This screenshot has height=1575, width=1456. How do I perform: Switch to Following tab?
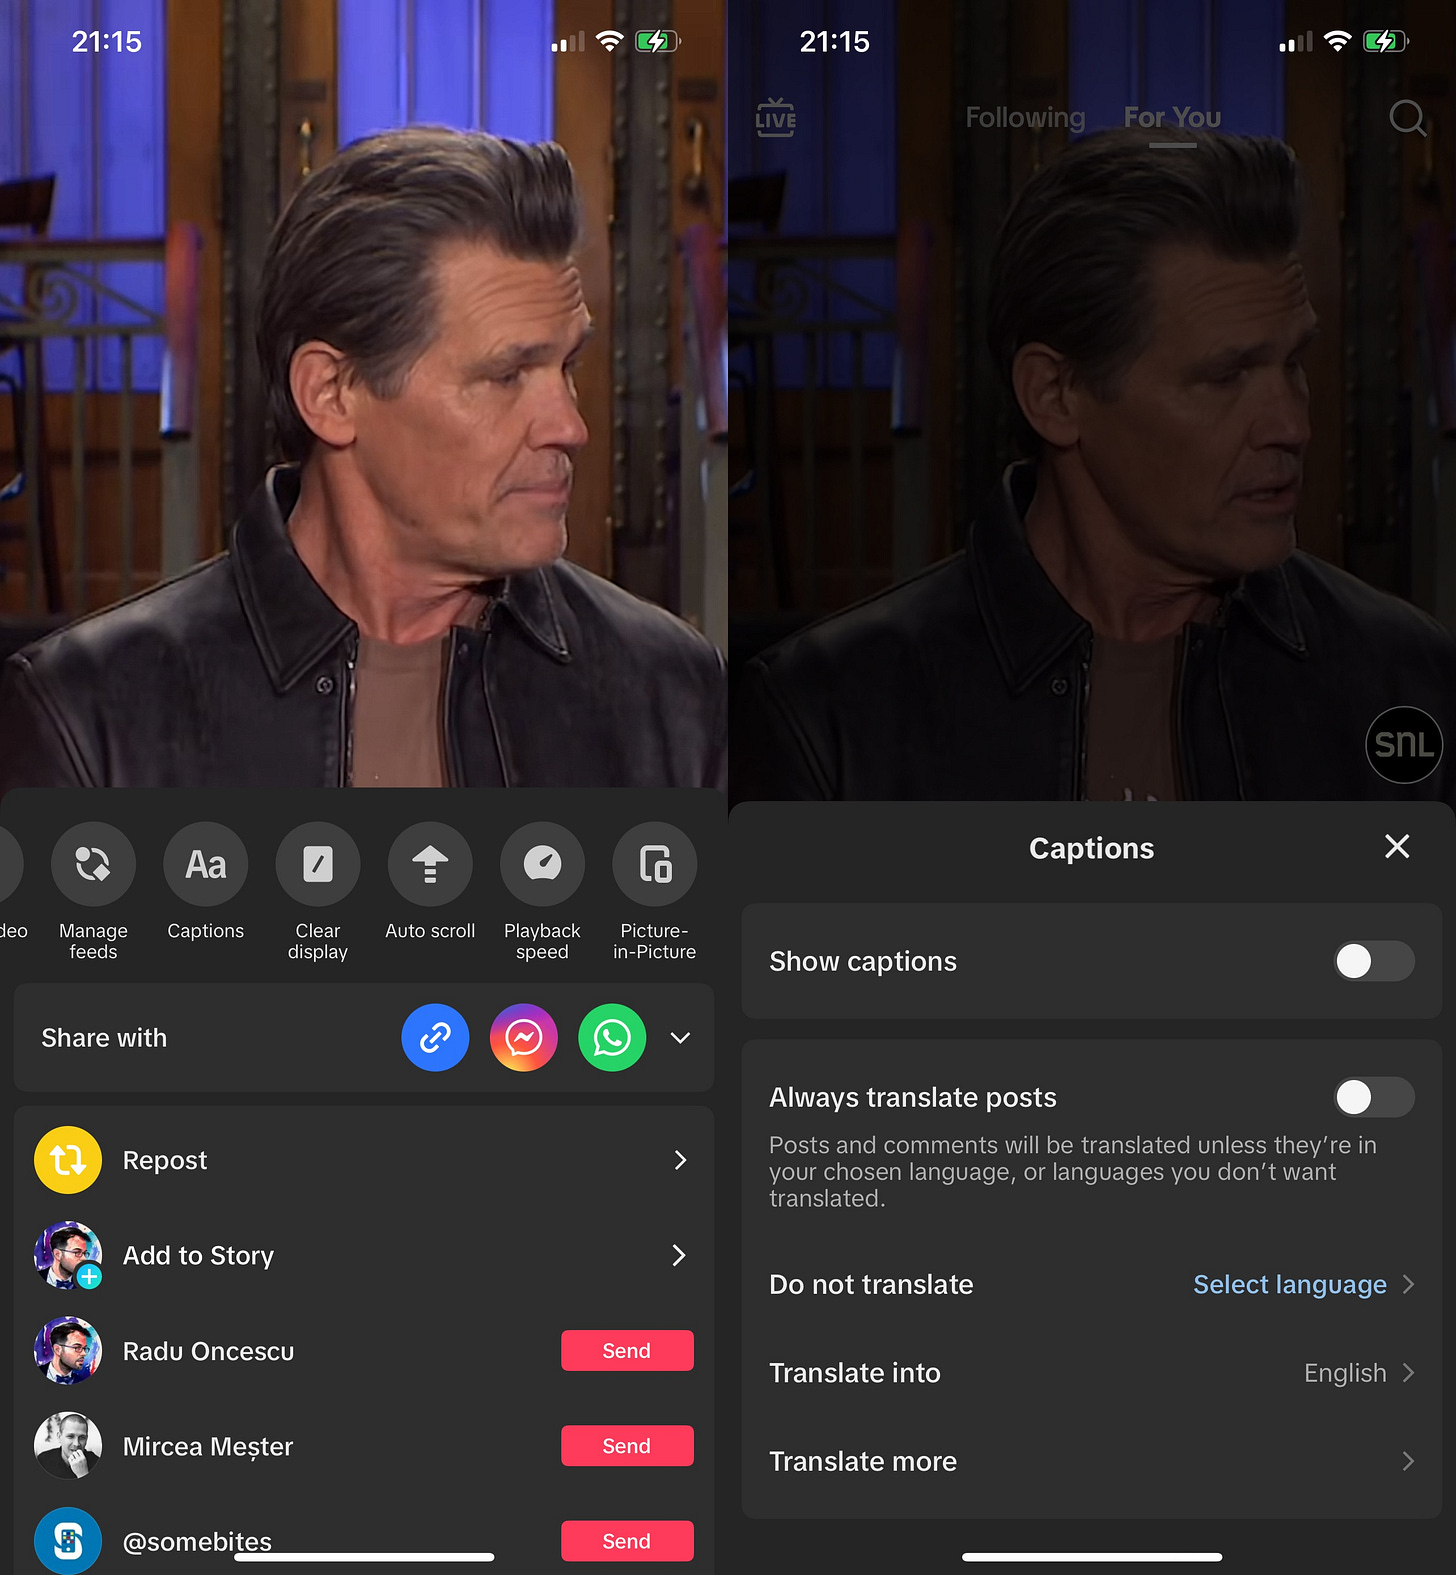click(1025, 118)
